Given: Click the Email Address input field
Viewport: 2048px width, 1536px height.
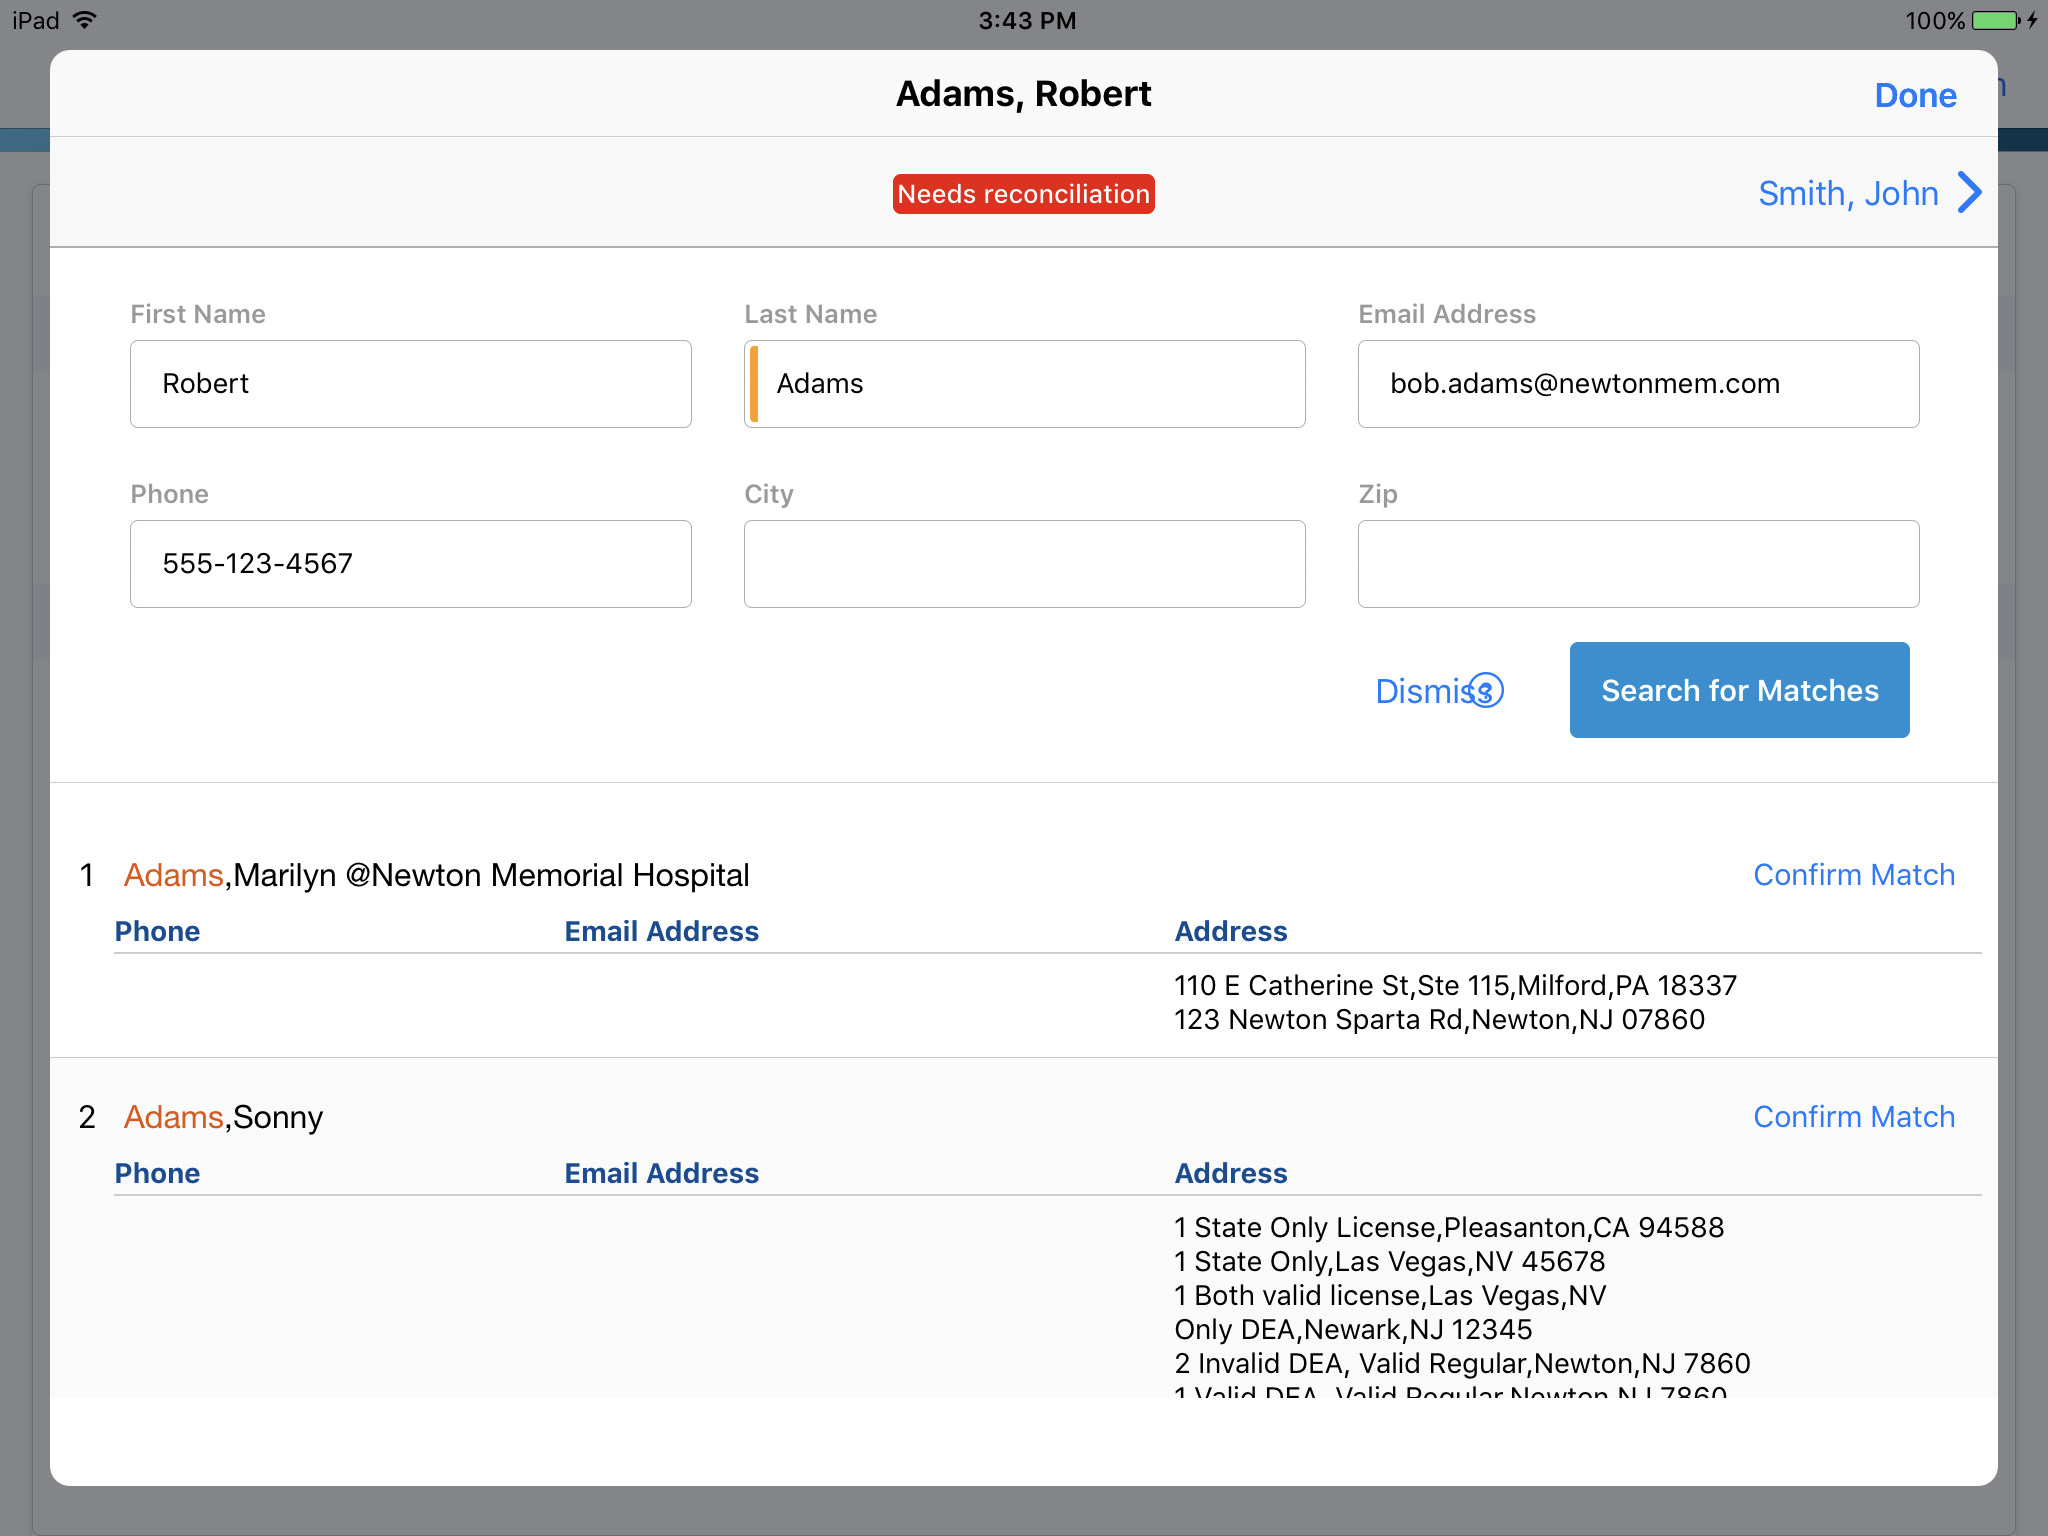Looking at the screenshot, I should pyautogui.click(x=1638, y=384).
